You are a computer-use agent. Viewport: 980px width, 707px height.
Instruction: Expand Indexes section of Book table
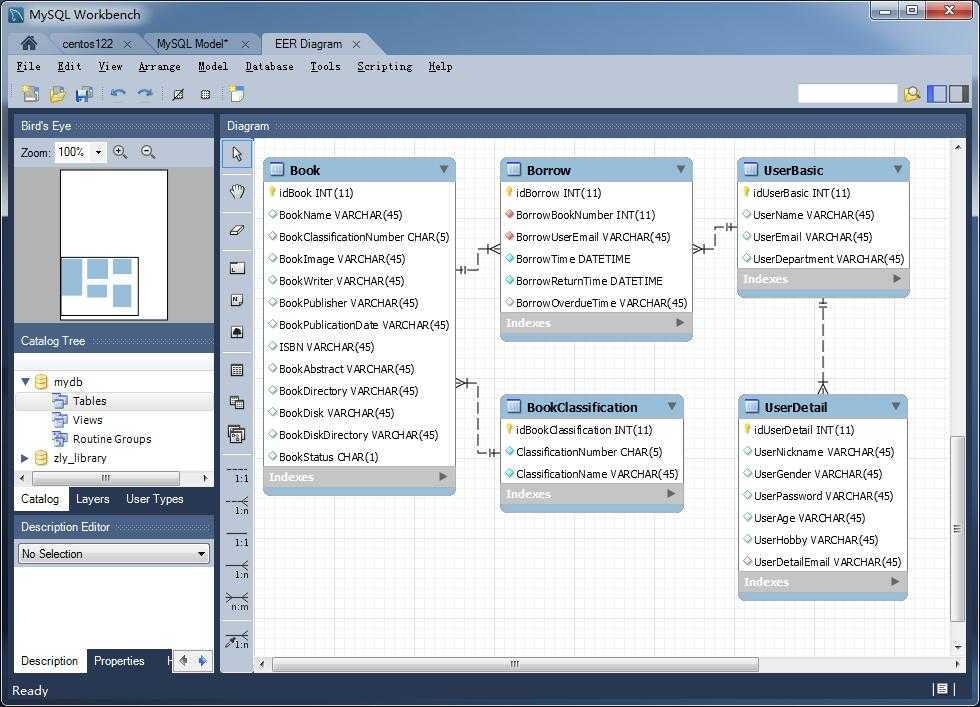(443, 477)
